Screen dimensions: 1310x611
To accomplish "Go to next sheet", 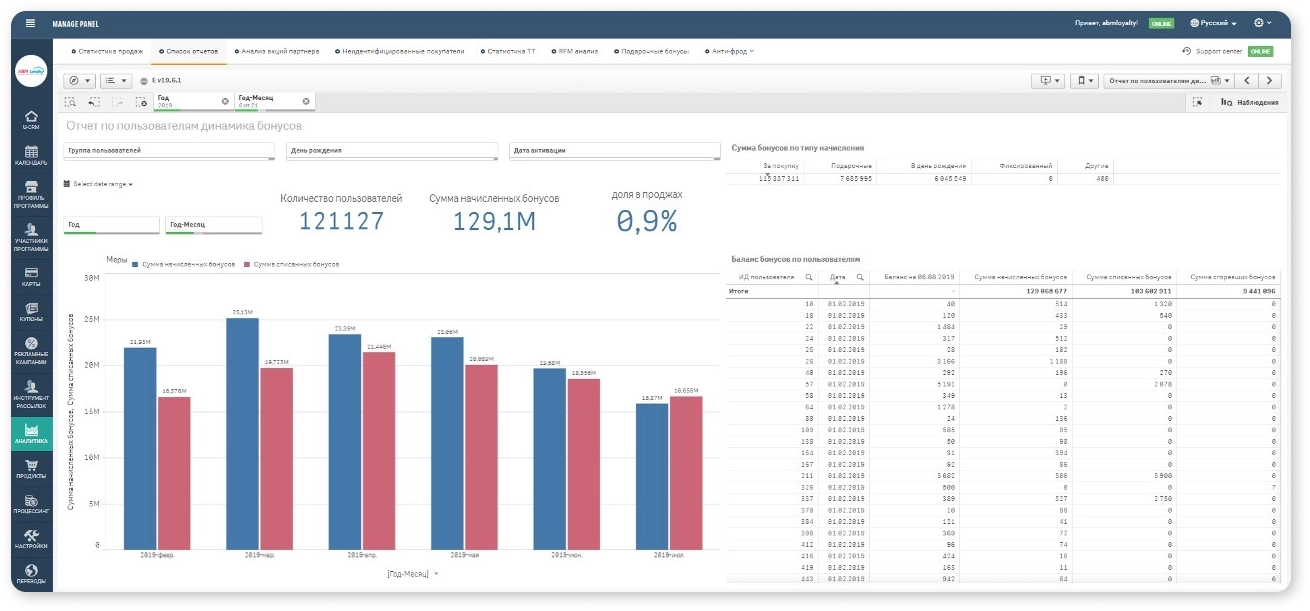I will (1270, 80).
